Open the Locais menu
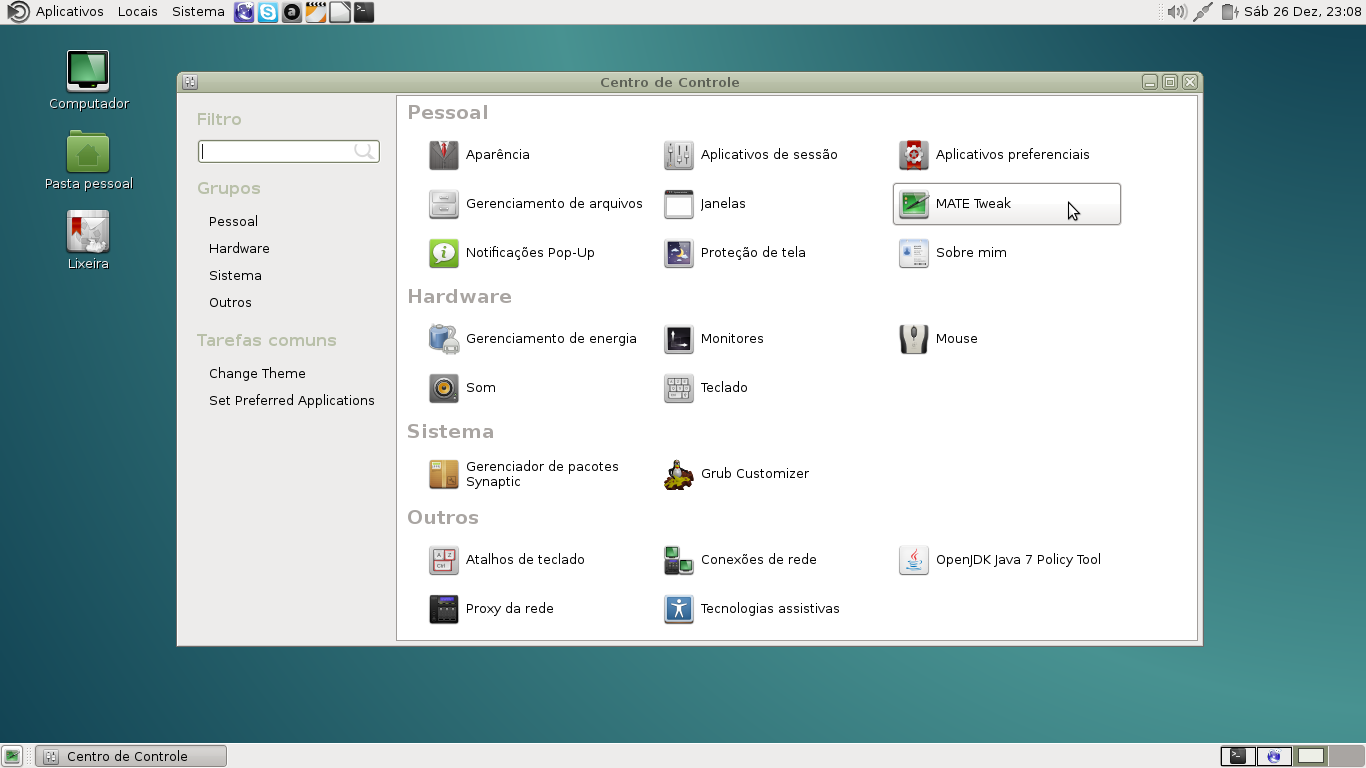Image resolution: width=1366 pixels, height=768 pixels. [x=137, y=12]
